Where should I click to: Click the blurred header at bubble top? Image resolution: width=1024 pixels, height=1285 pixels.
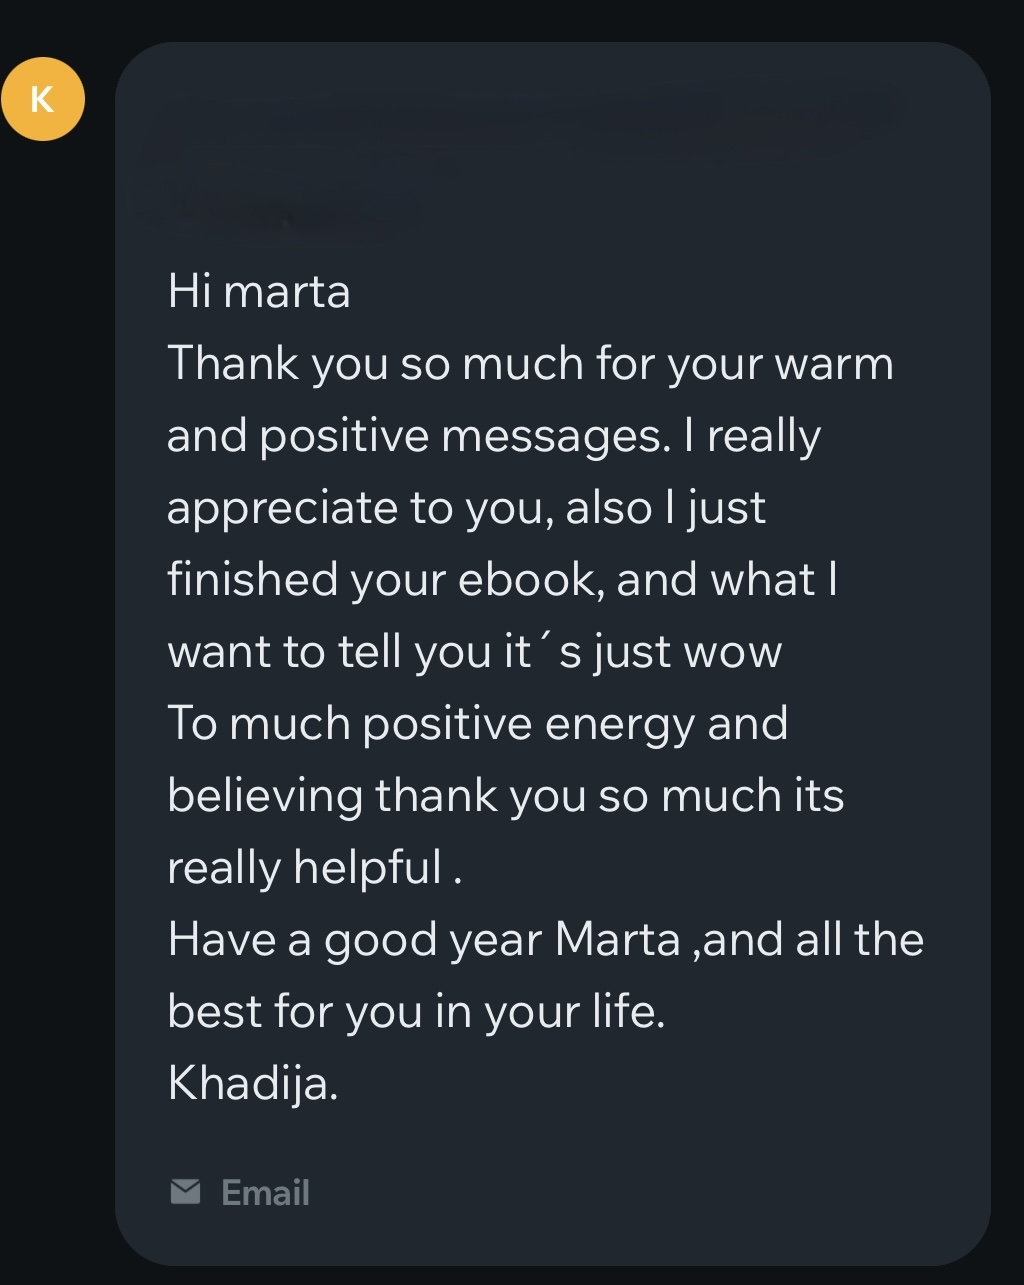pos(520,150)
